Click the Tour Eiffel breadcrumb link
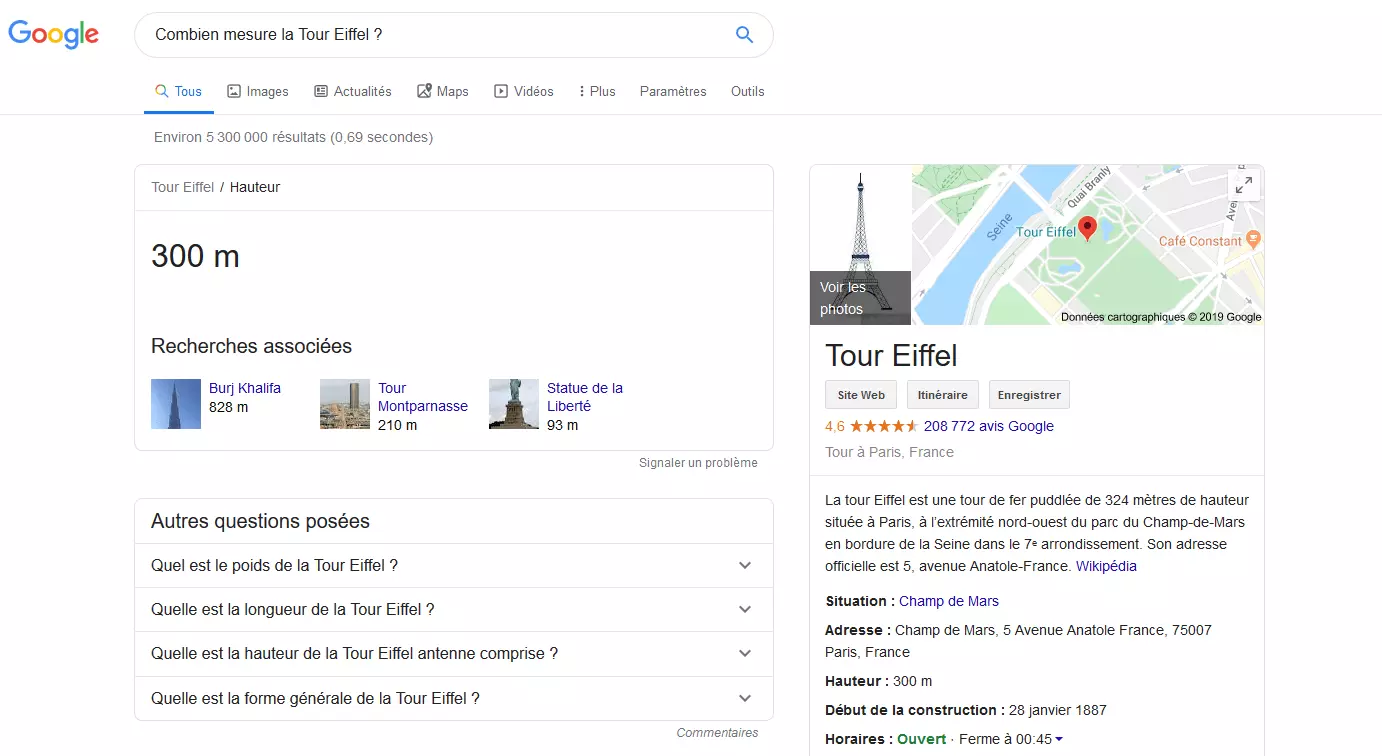Viewport: 1382px width, 756px height. 183,187
